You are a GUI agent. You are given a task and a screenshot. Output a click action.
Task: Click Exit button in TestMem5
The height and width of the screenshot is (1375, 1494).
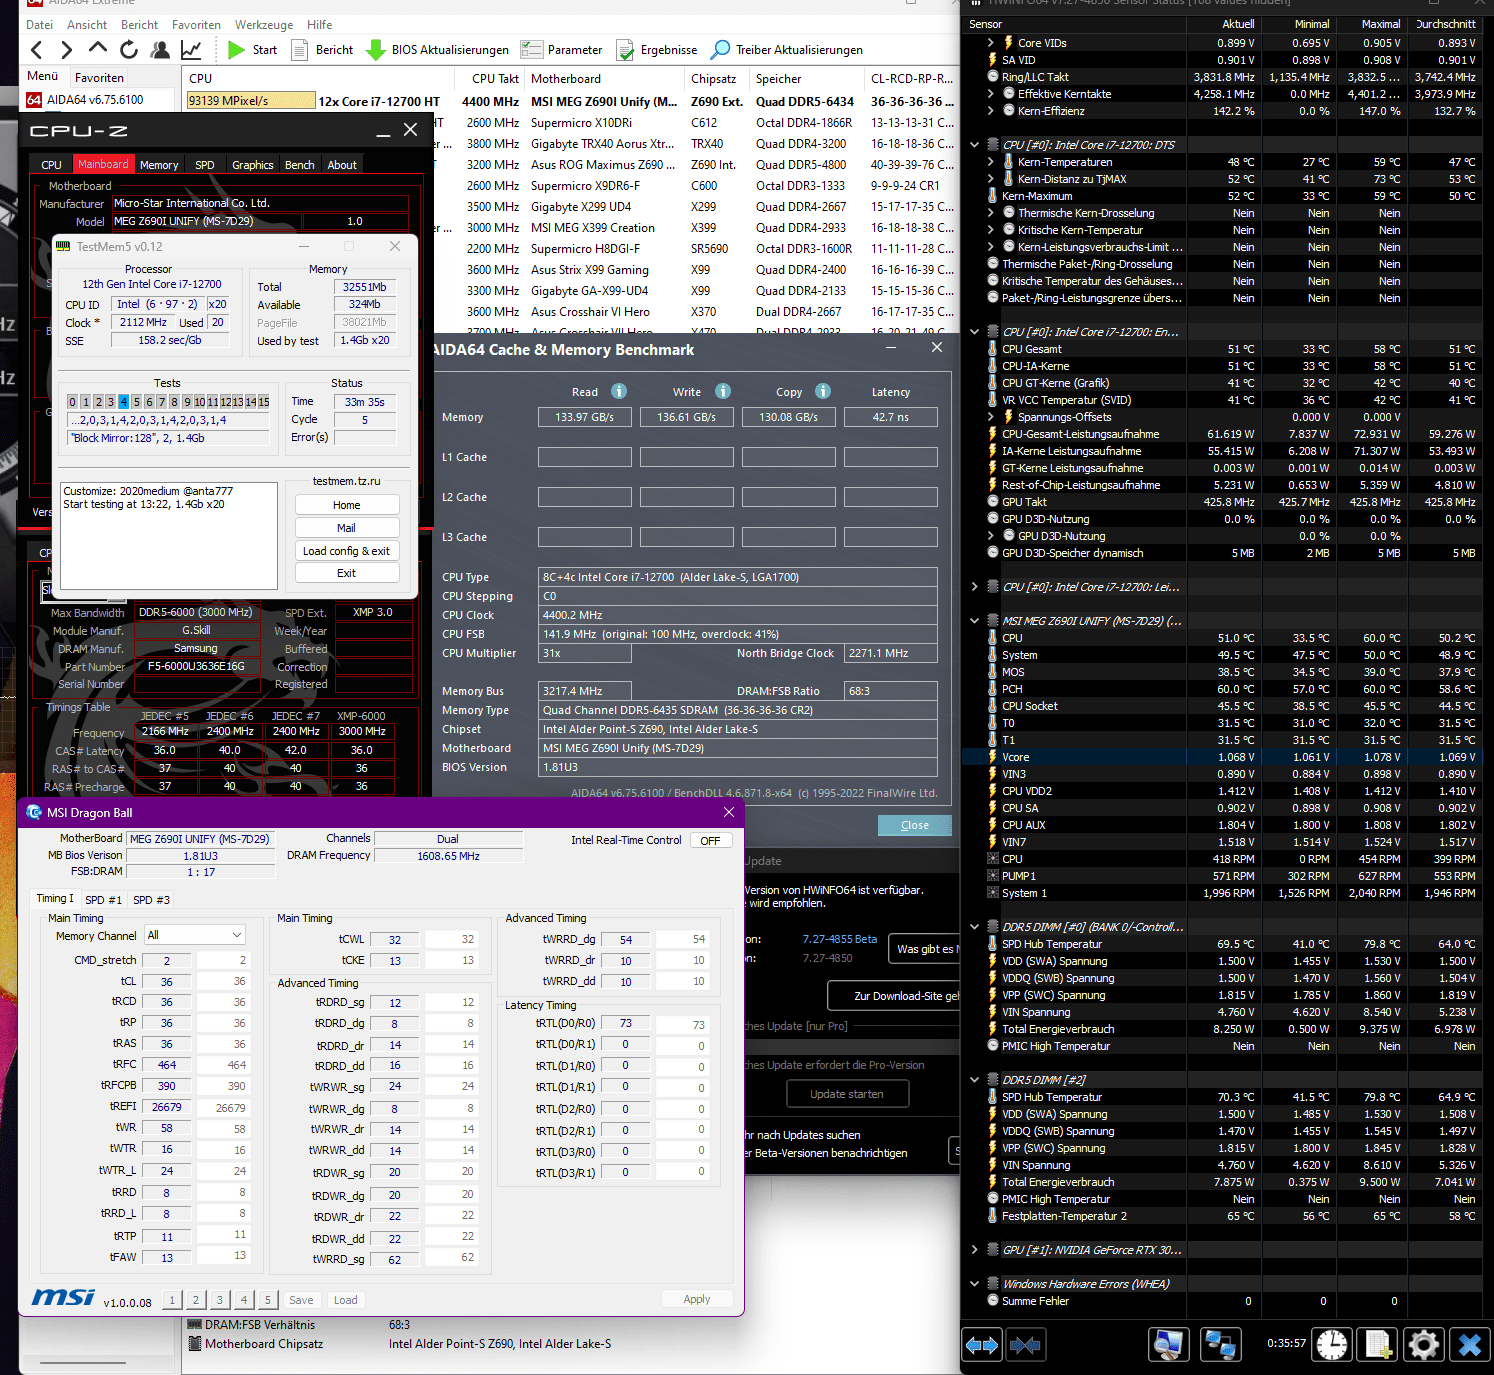[x=347, y=573]
